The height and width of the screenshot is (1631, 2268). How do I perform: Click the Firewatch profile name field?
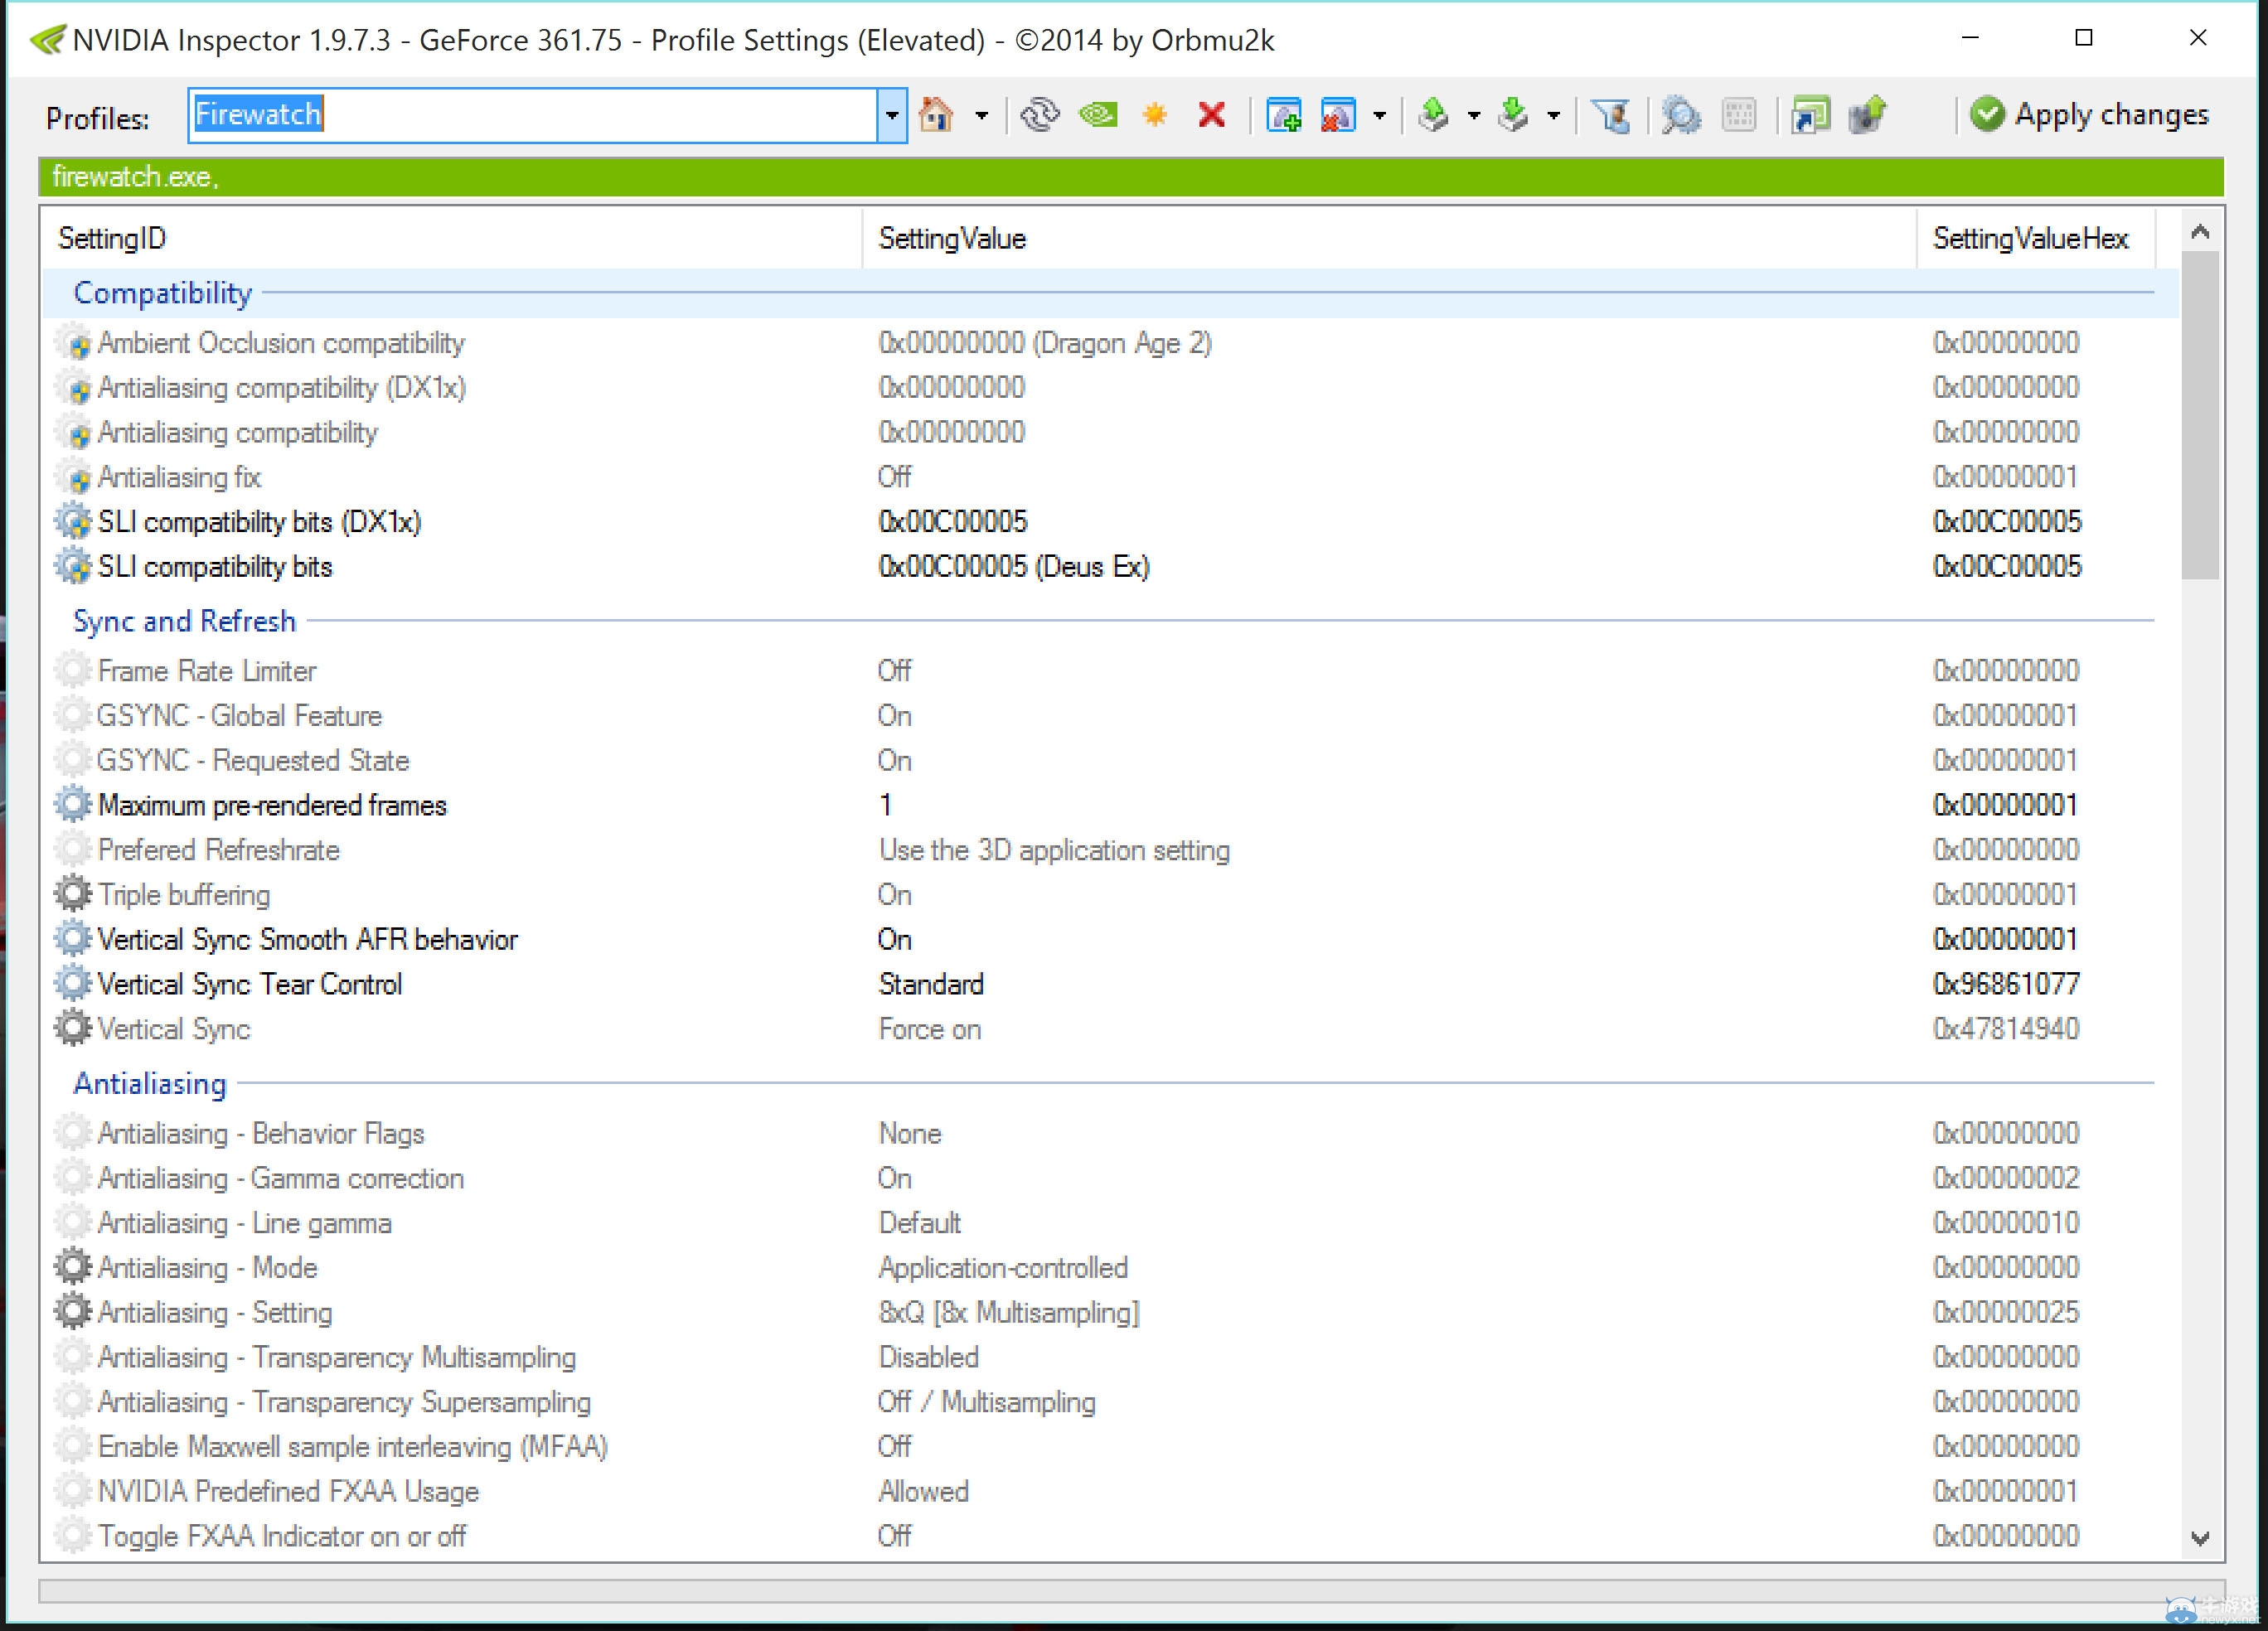coord(533,115)
